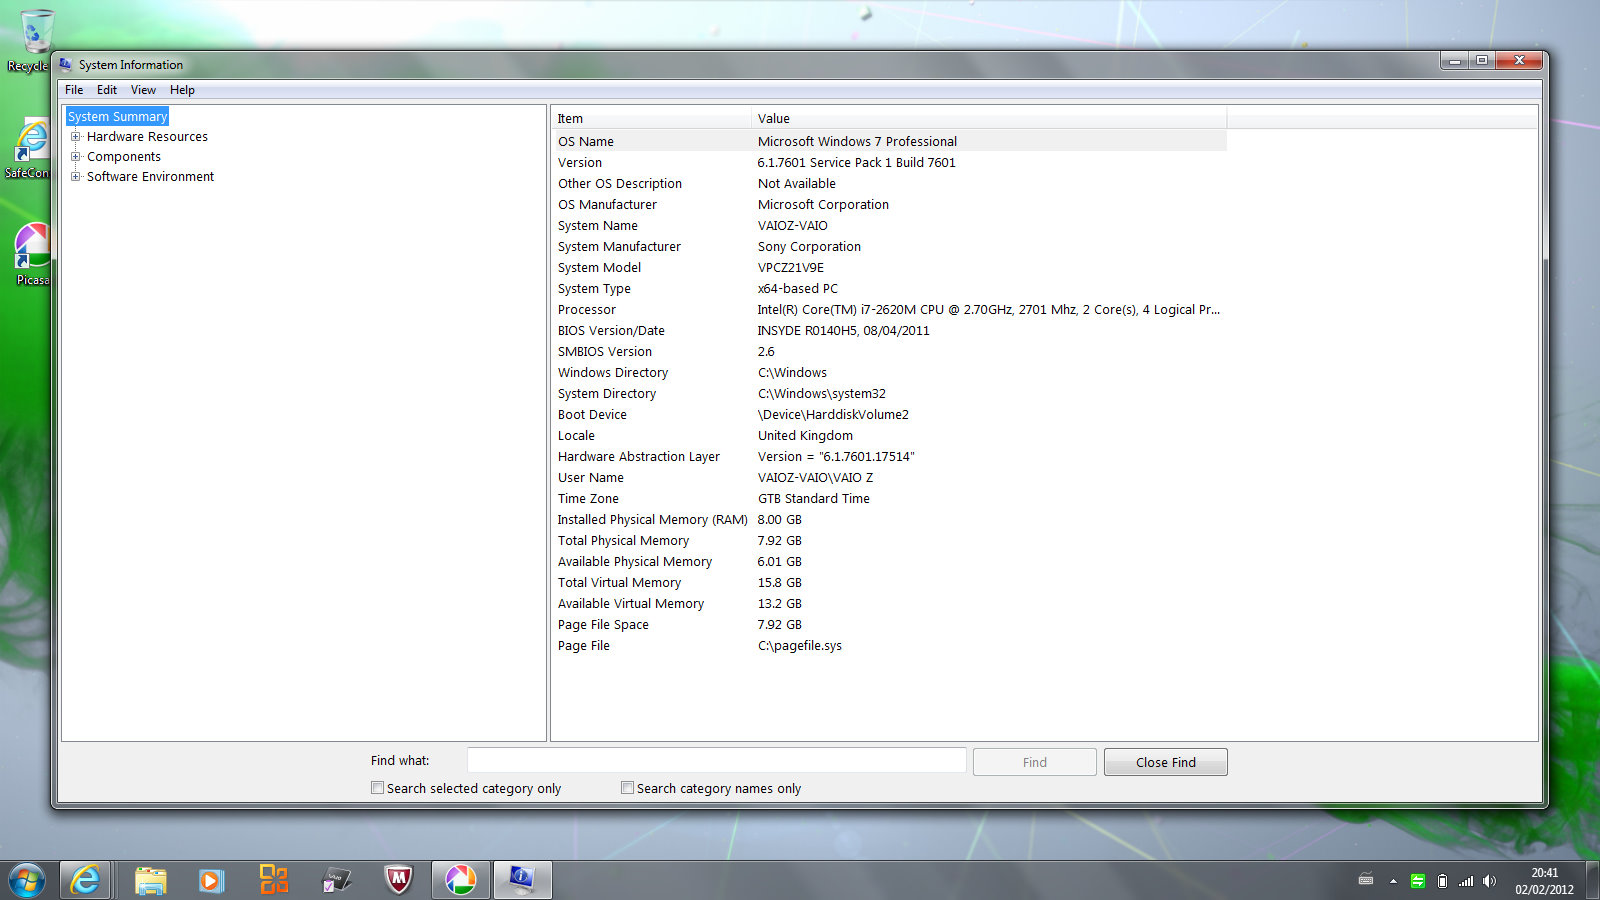Open the Help menu
The width and height of the screenshot is (1600, 900).
(182, 90)
